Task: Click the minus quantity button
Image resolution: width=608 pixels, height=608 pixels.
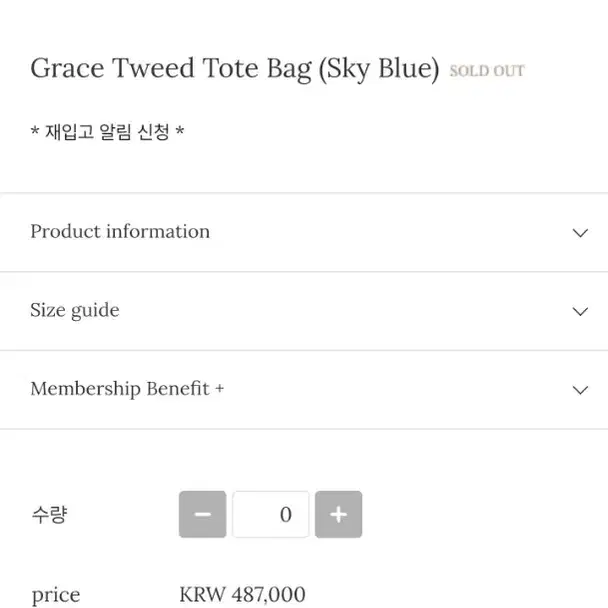Action: pyautogui.click(x=202, y=514)
